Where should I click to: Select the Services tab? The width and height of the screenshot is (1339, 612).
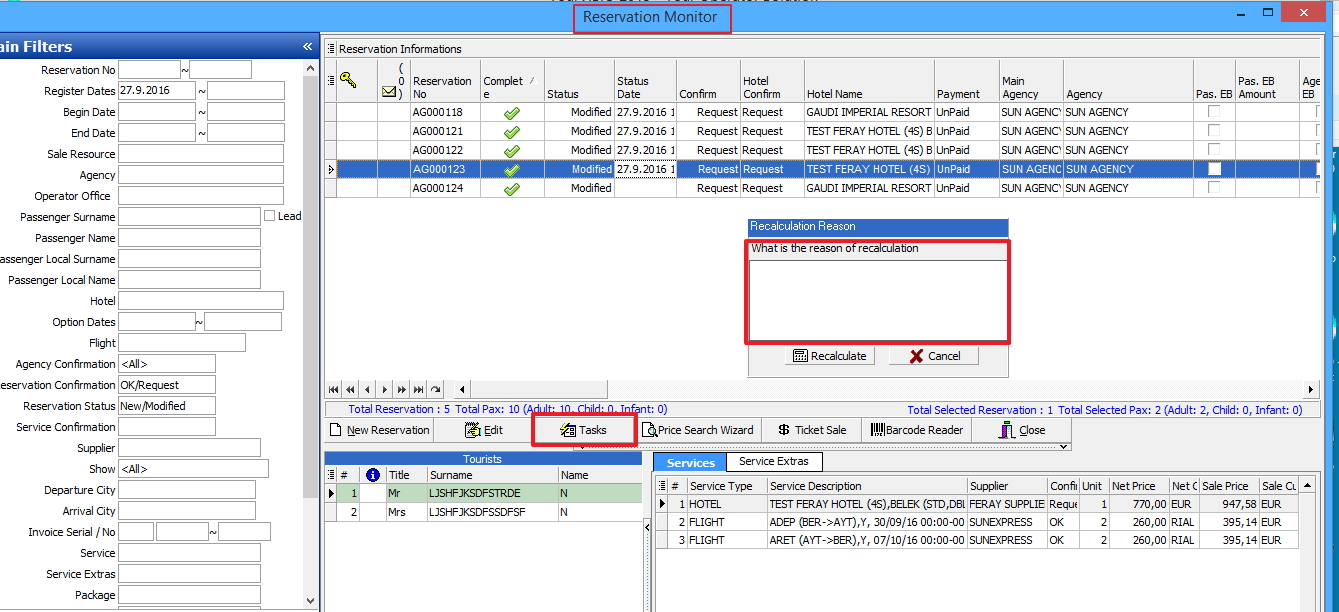[690, 462]
